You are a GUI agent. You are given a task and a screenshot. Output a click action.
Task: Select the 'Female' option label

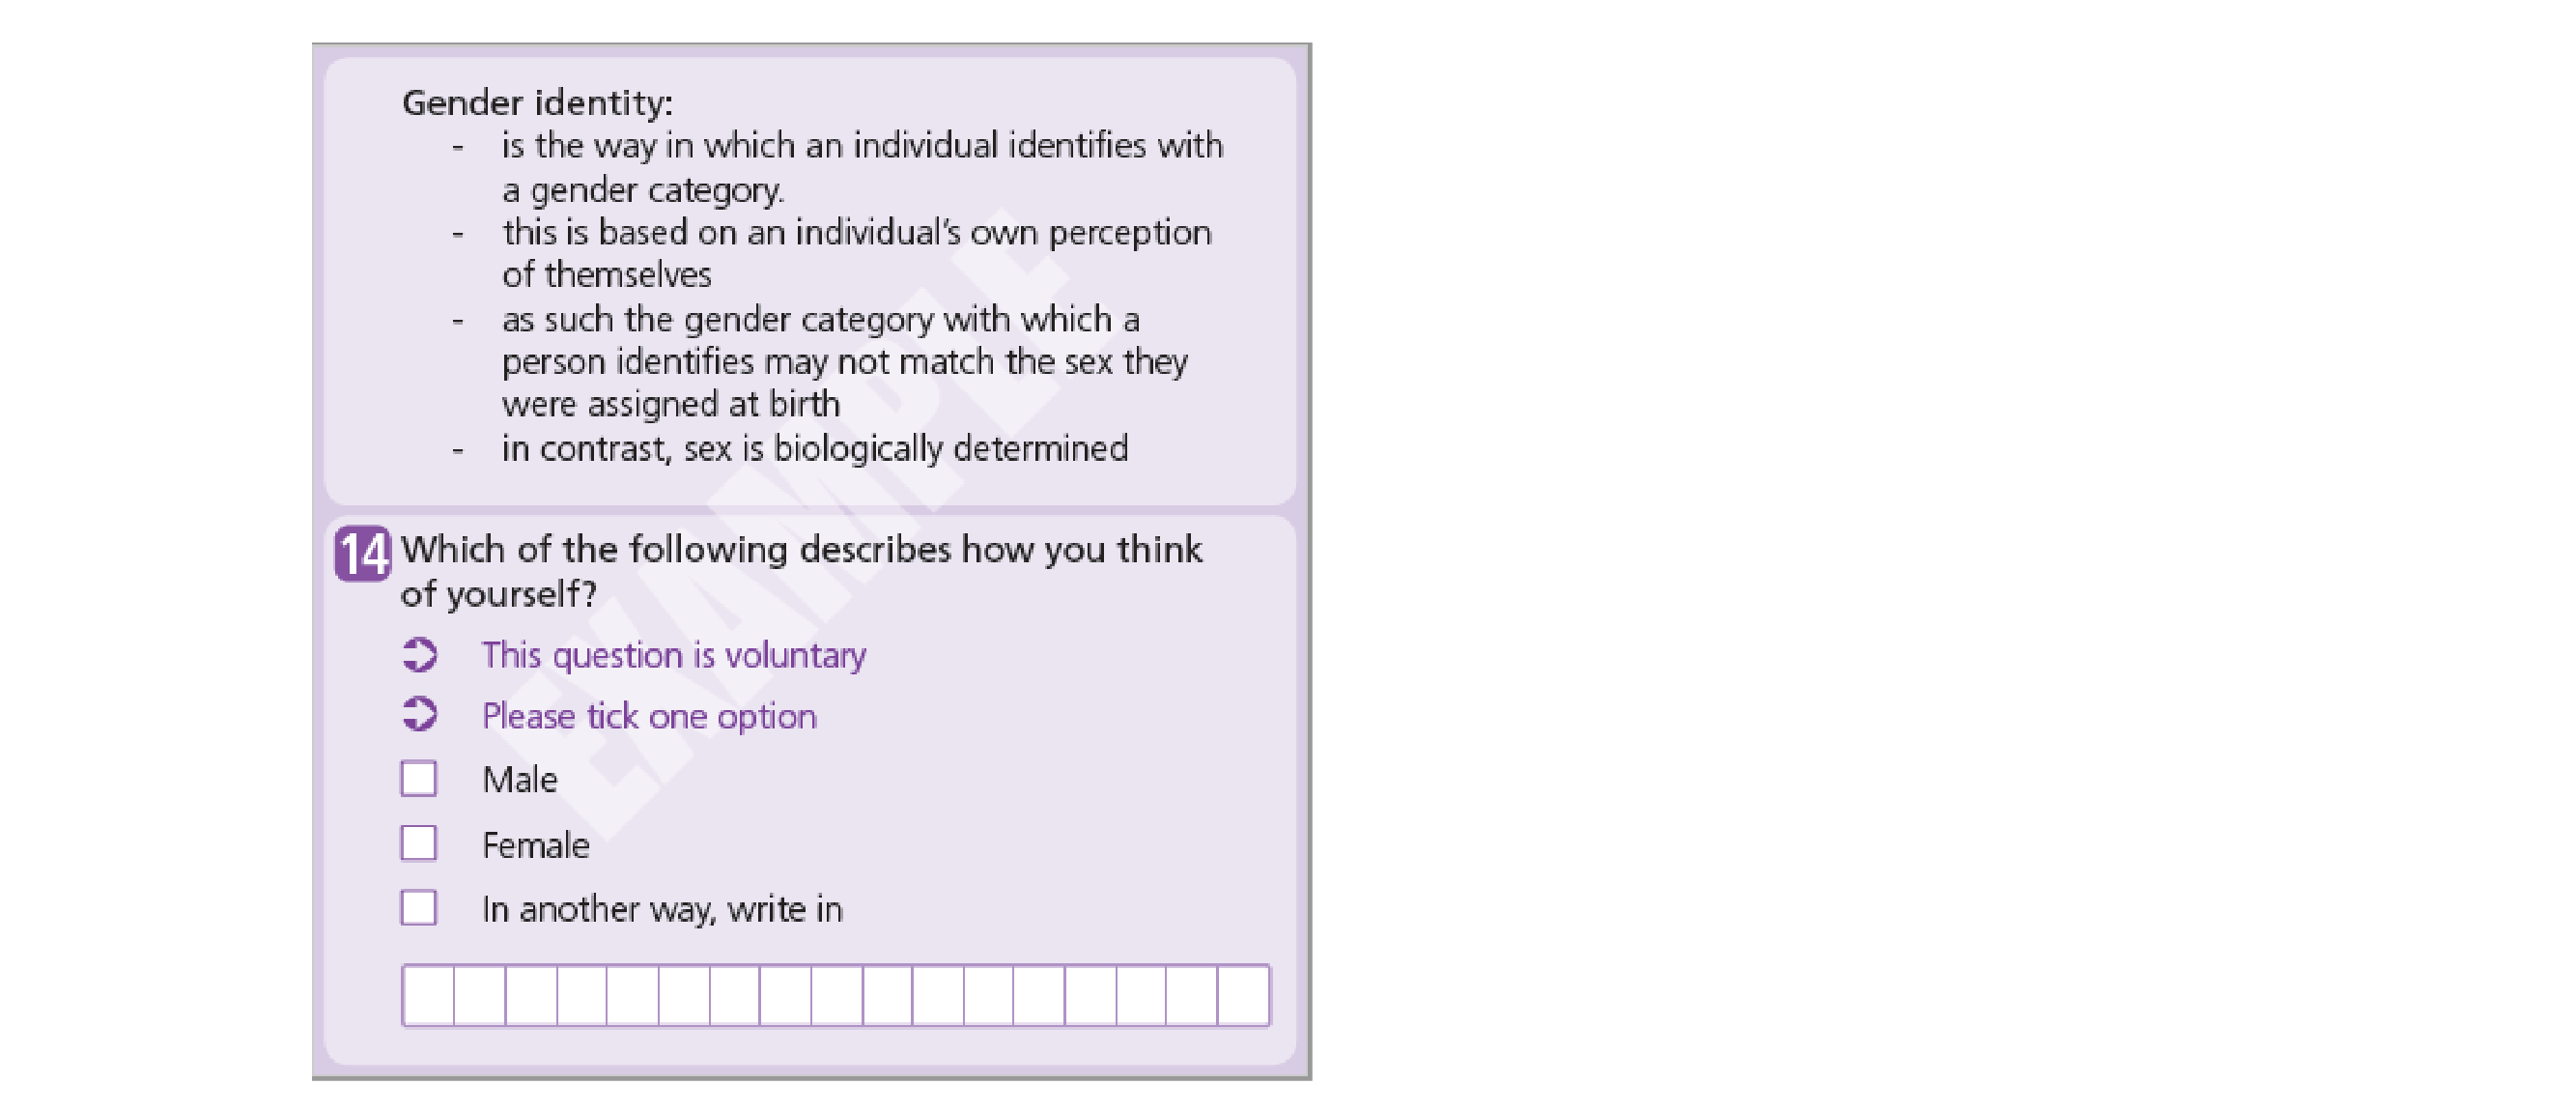[x=536, y=846]
